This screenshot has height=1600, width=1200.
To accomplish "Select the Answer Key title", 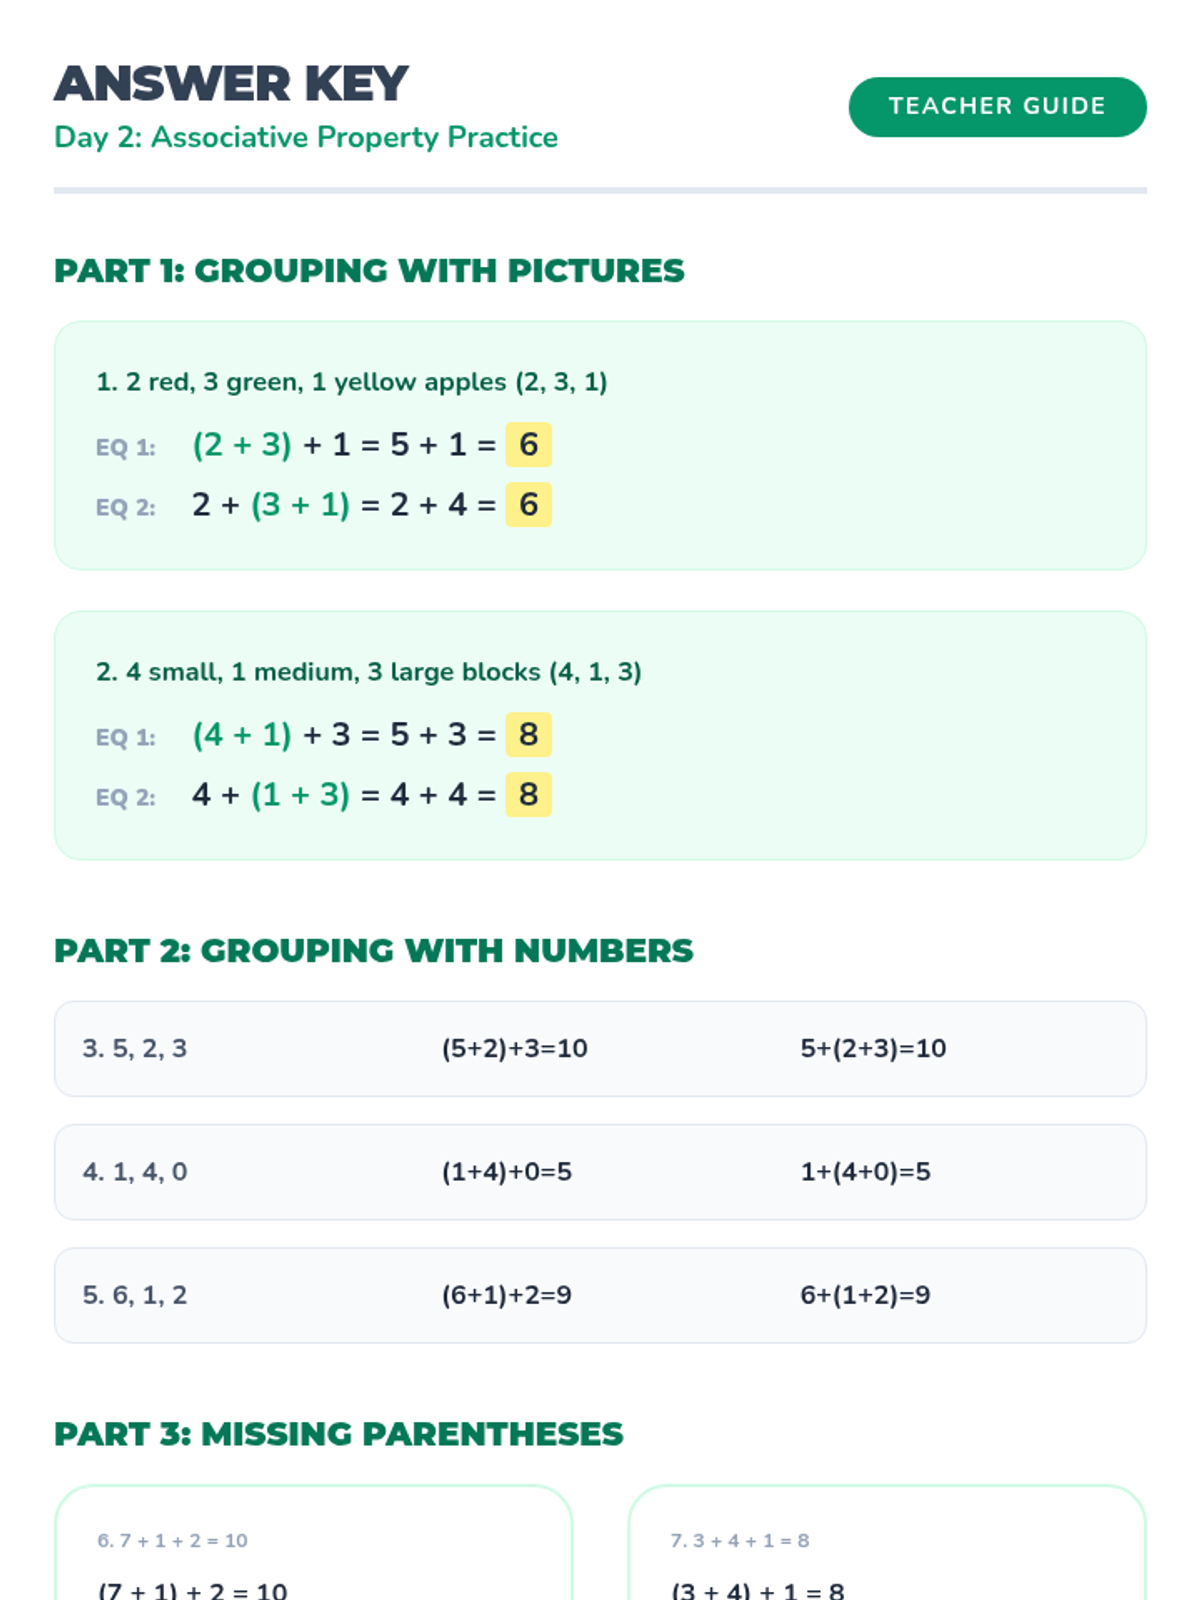I will coord(231,84).
